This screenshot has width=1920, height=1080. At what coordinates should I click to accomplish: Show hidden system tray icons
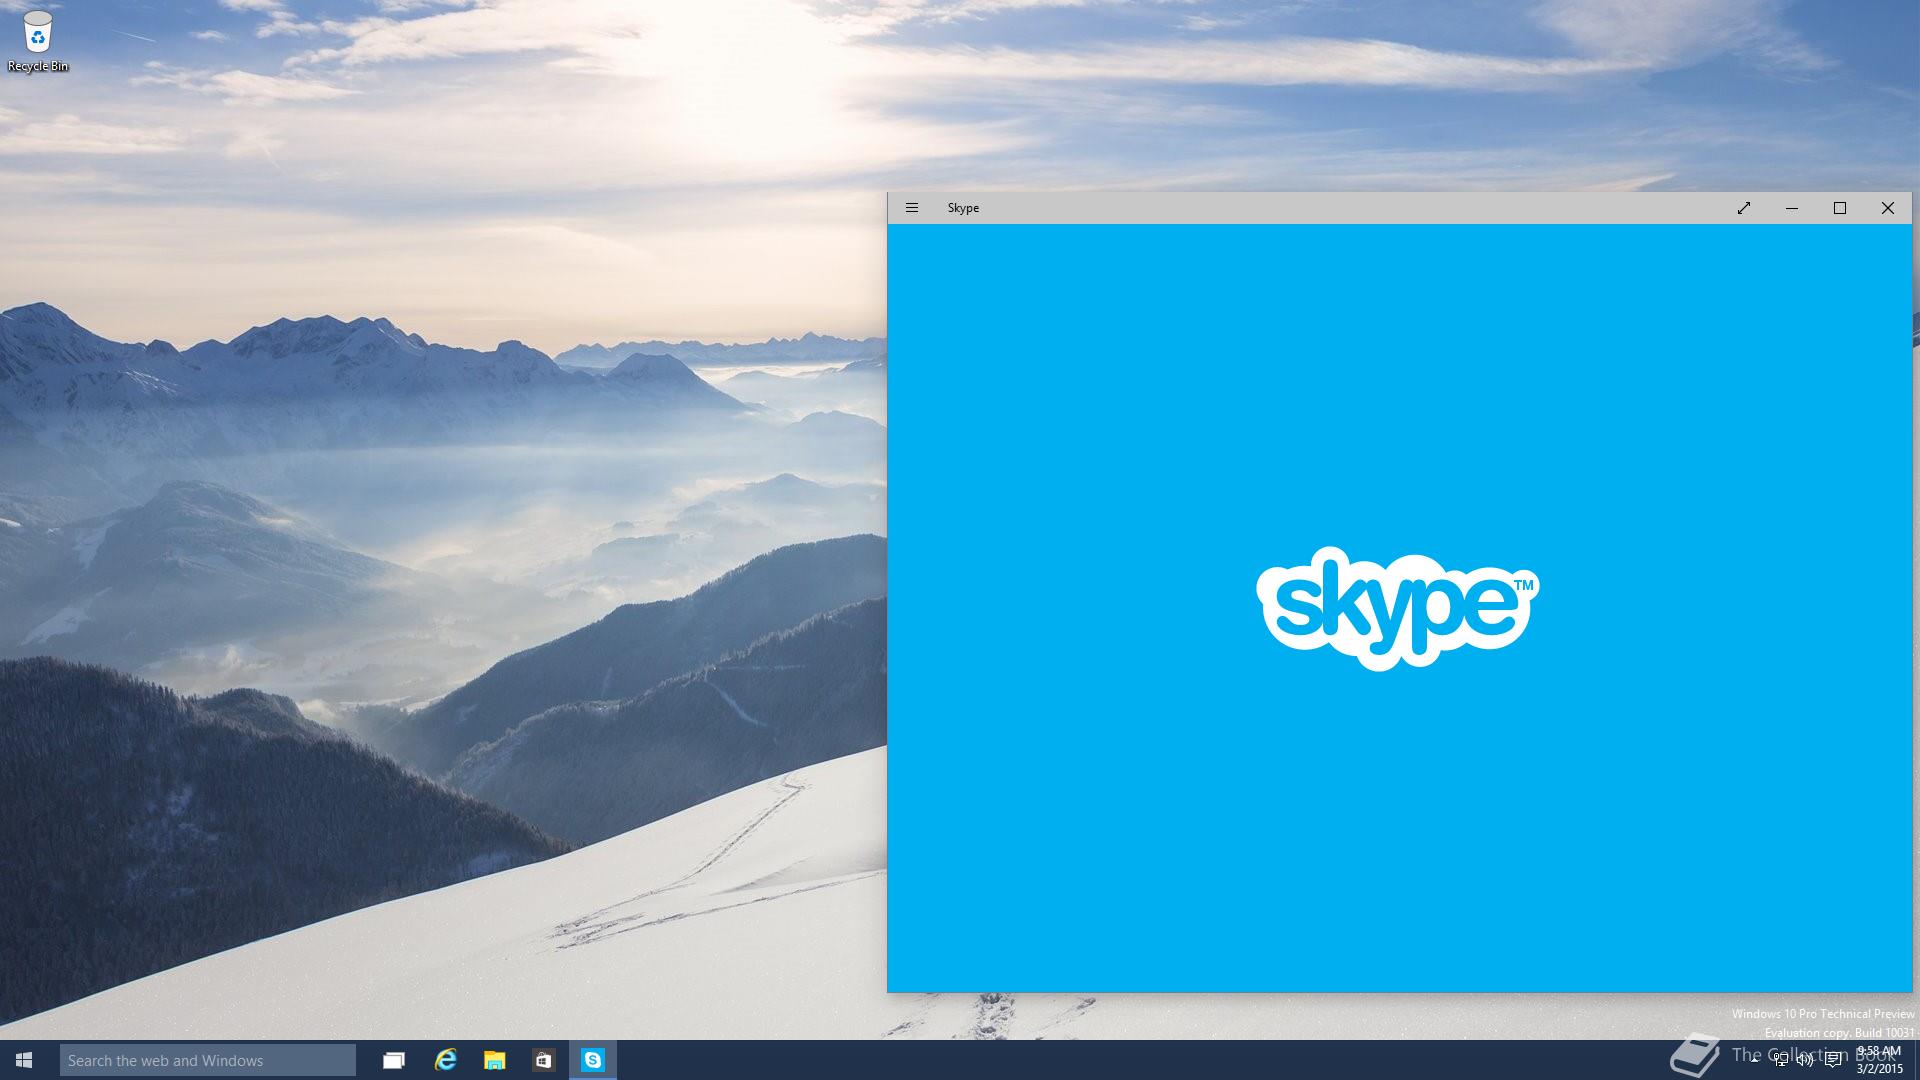click(1754, 1060)
